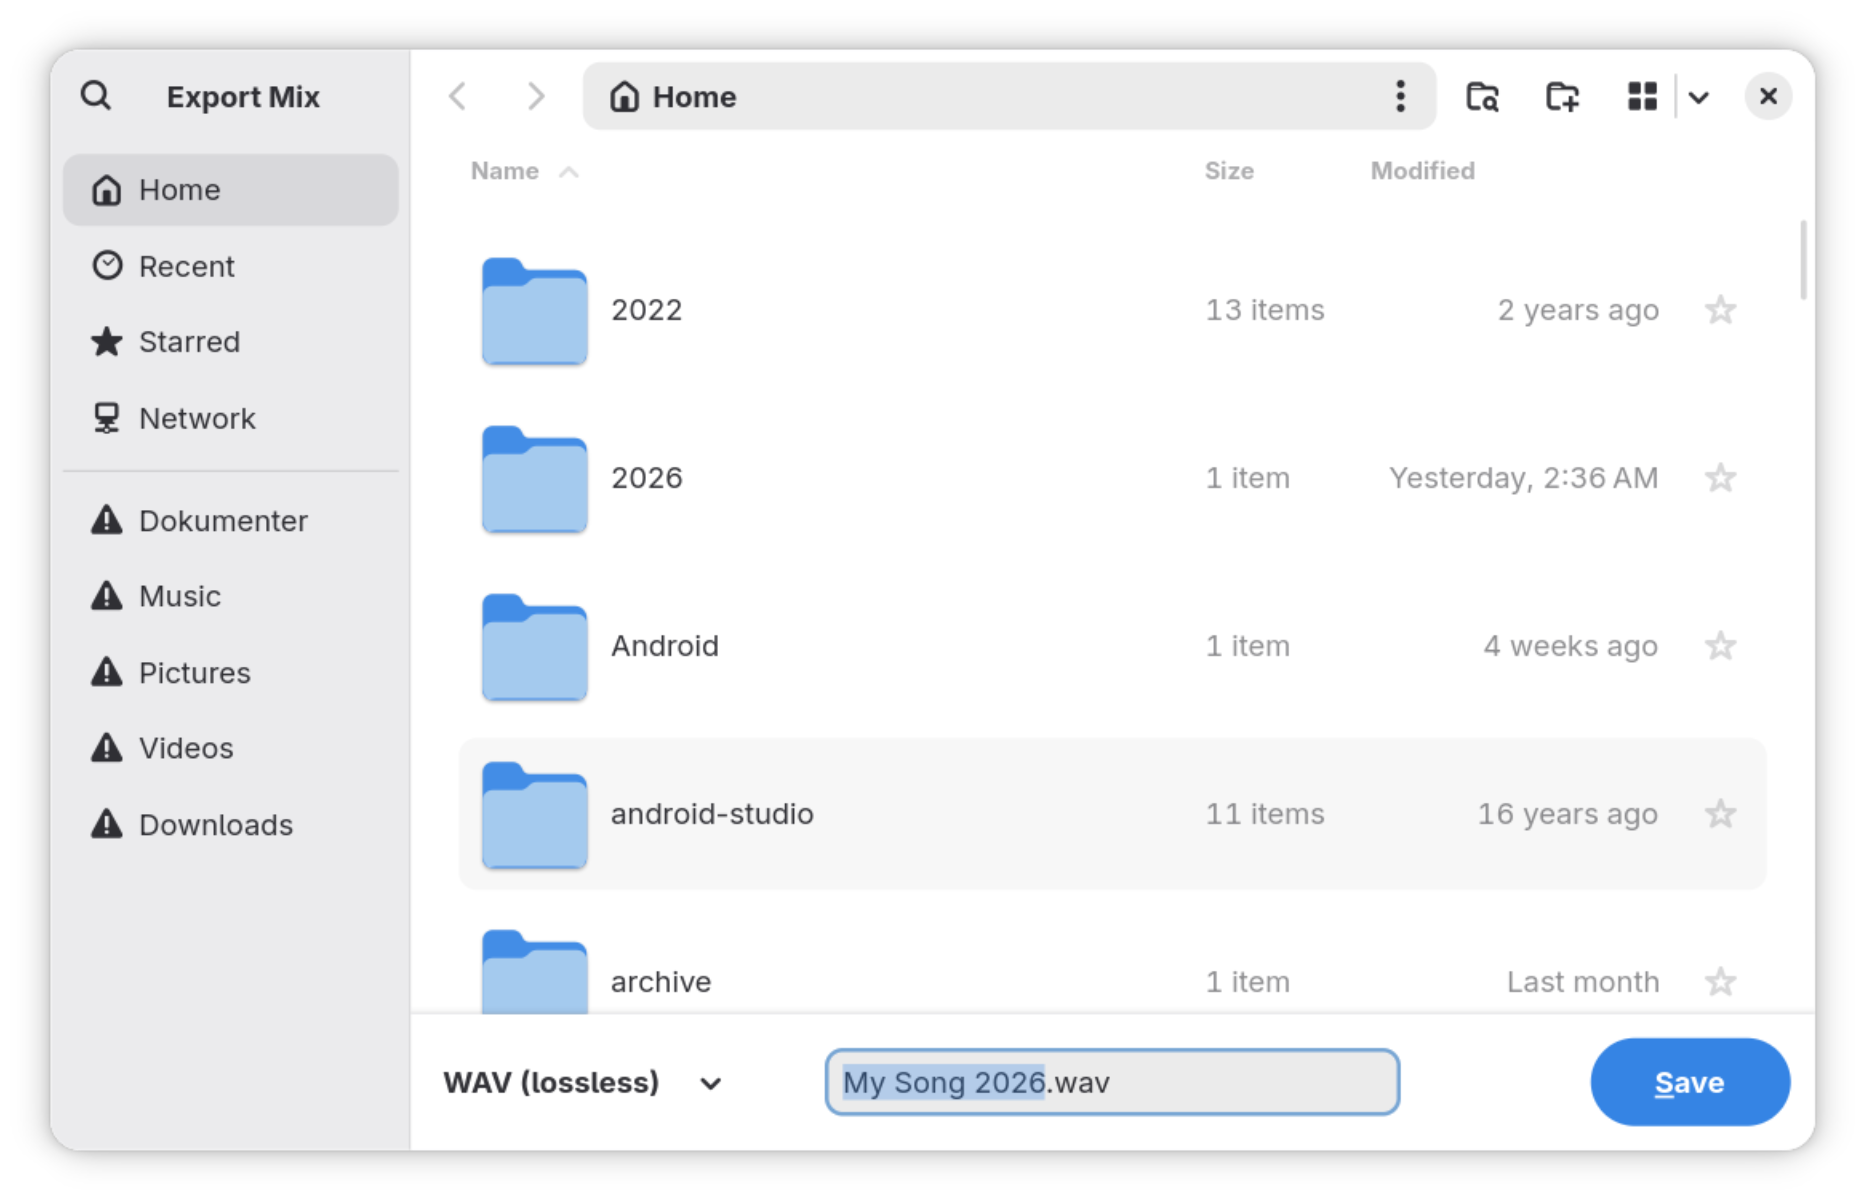Select the android-studio folder icon
This screenshot has width=1864, height=1200.
534,815
